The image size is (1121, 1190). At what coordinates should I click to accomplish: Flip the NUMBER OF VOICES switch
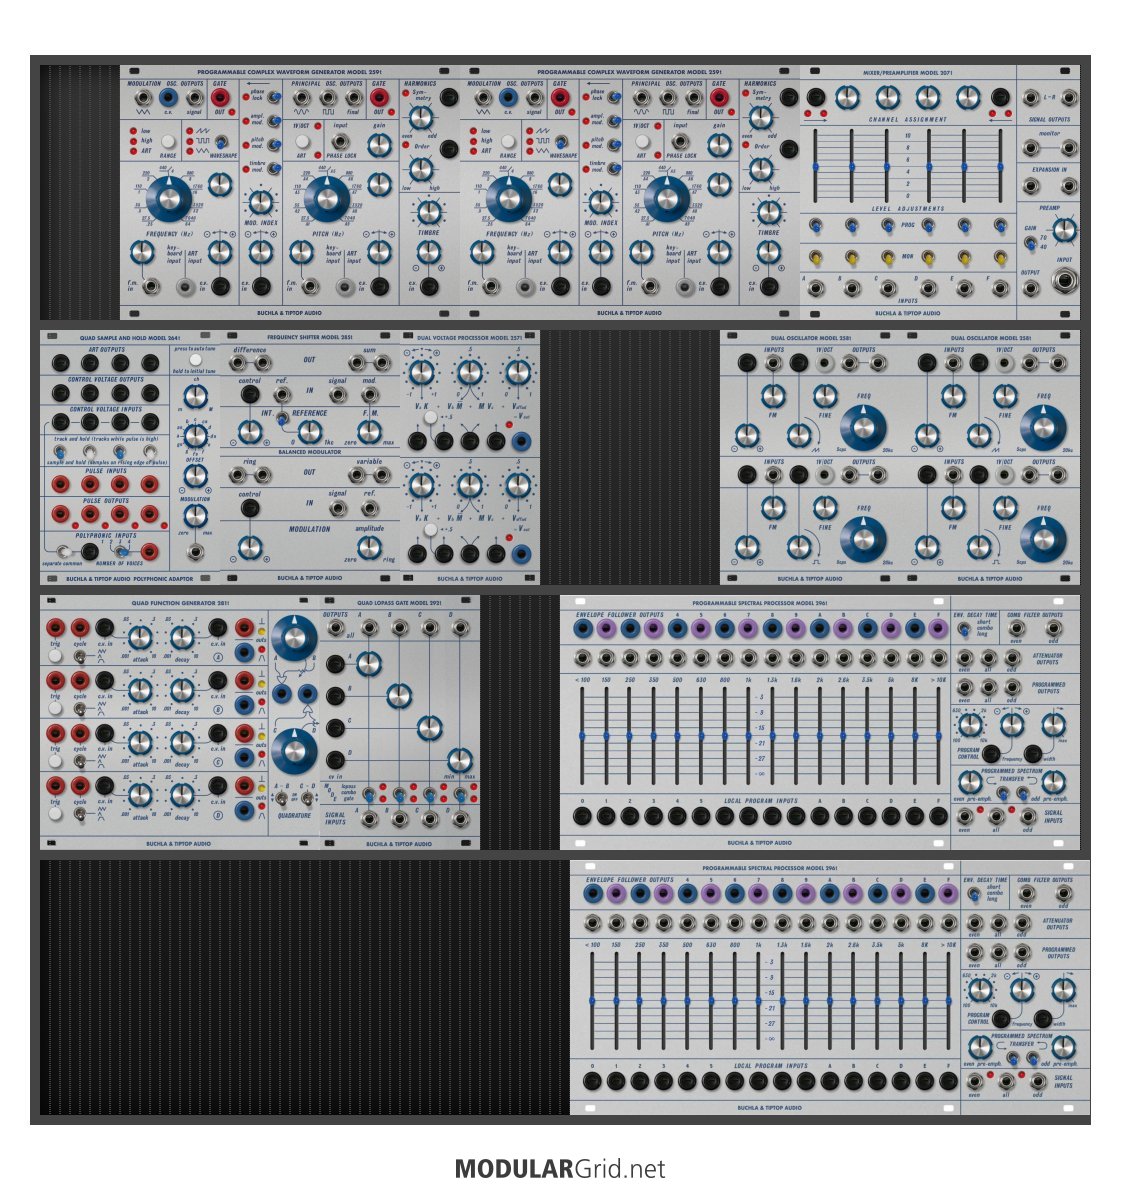click(120, 551)
